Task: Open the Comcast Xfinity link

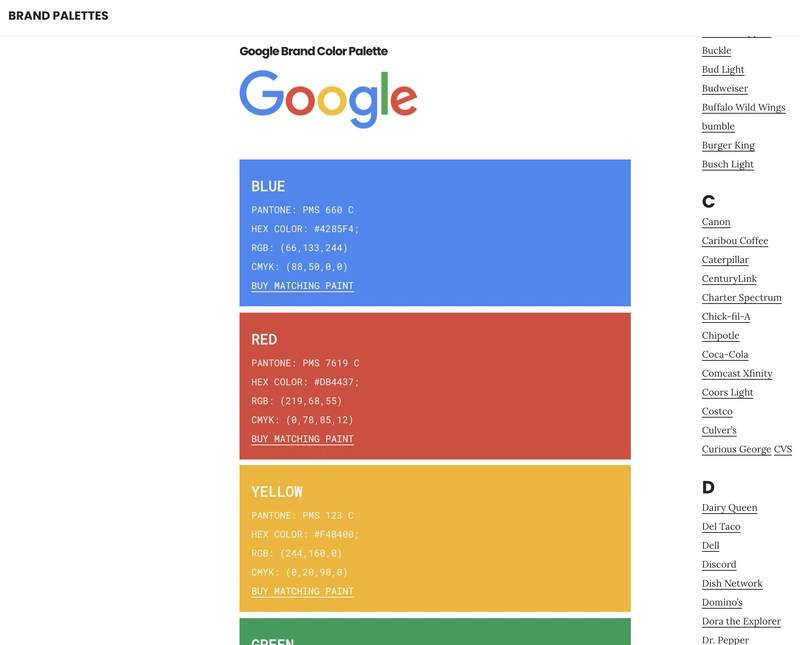Action: [737, 374]
